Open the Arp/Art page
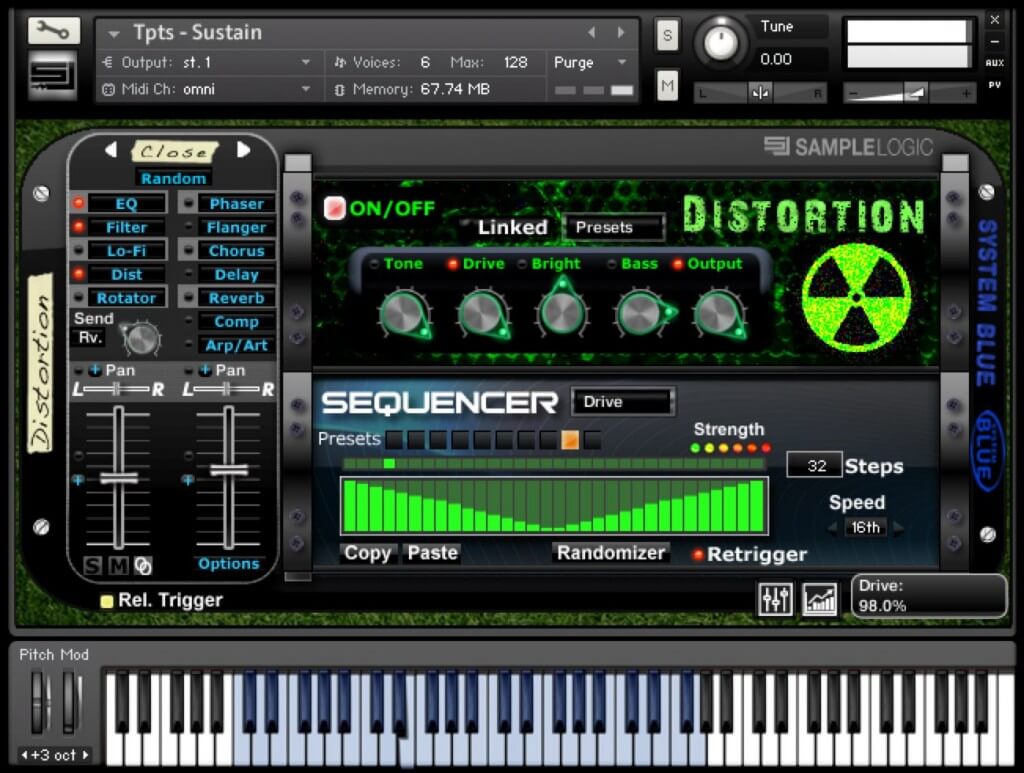The image size is (1024, 773). 236,345
